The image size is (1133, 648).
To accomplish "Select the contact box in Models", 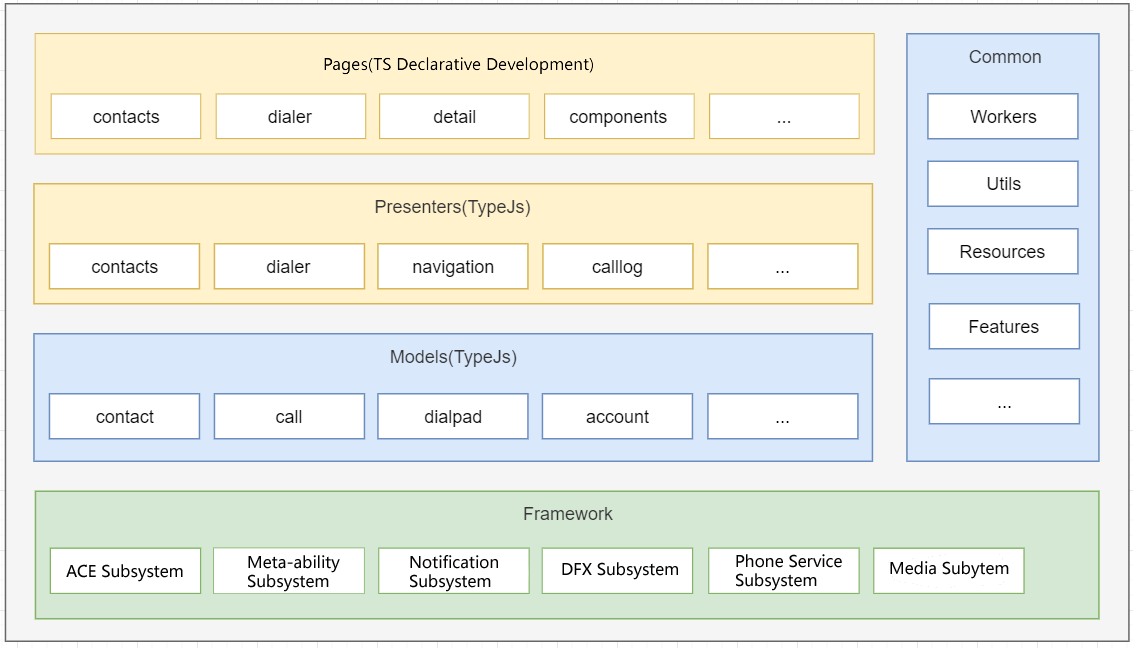I will 125,417.
